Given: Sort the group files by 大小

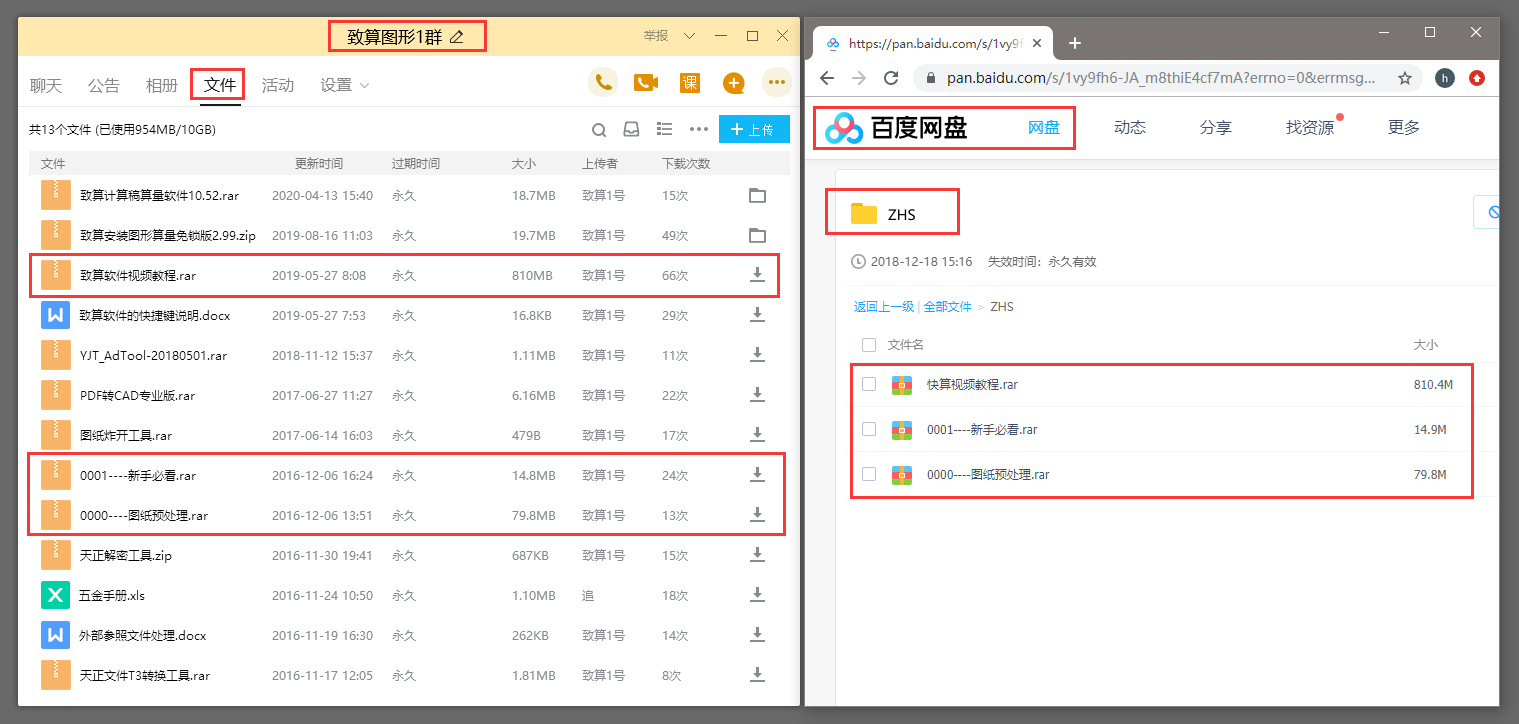Looking at the screenshot, I should (524, 163).
